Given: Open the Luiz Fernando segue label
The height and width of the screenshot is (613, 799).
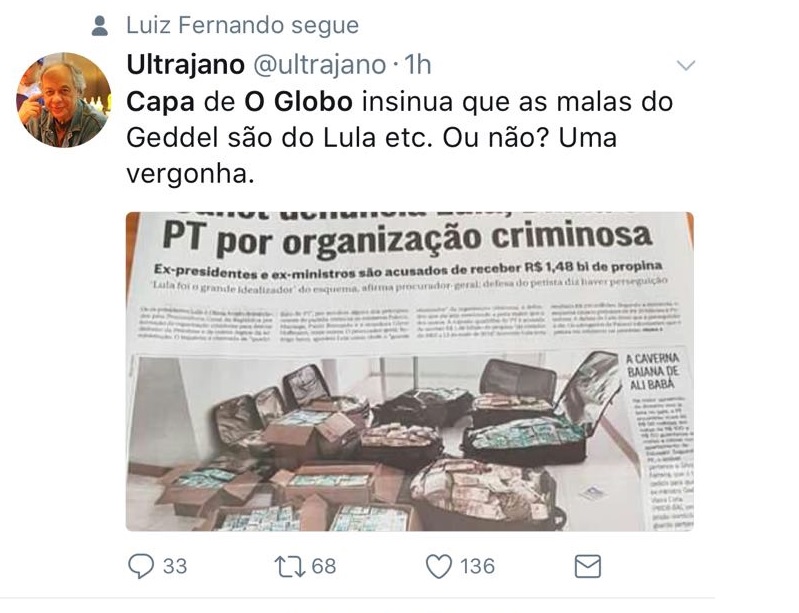Looking at the screenshot, I should [243, 25].
